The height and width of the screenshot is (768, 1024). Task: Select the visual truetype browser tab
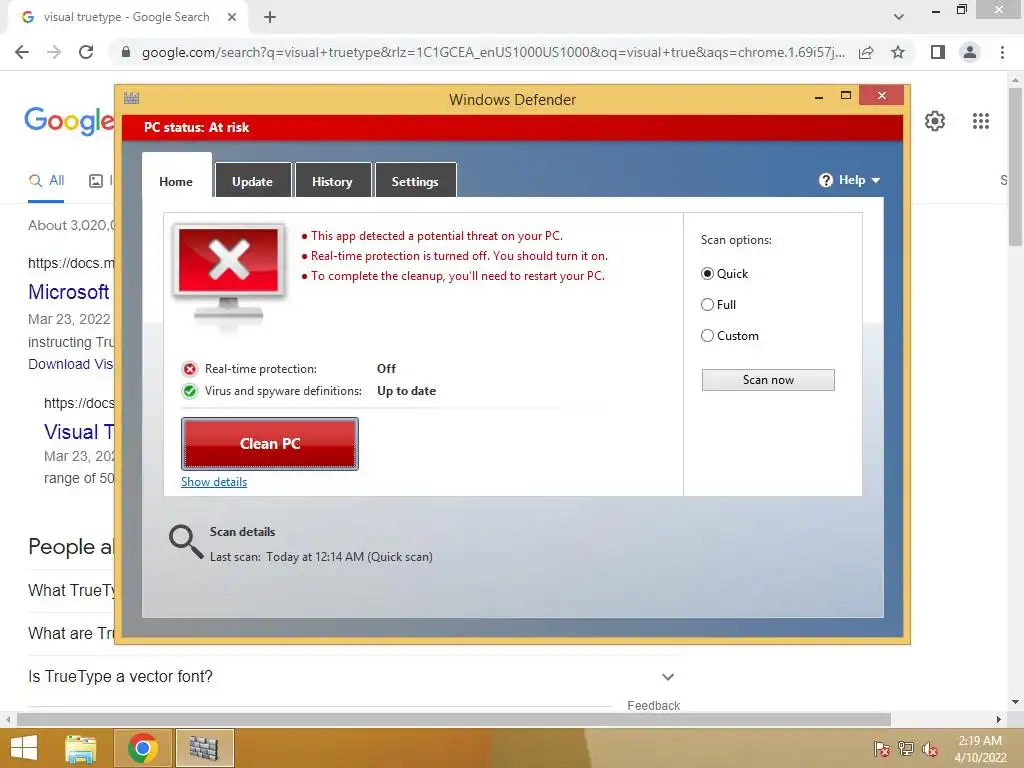(x=126, y=17)
